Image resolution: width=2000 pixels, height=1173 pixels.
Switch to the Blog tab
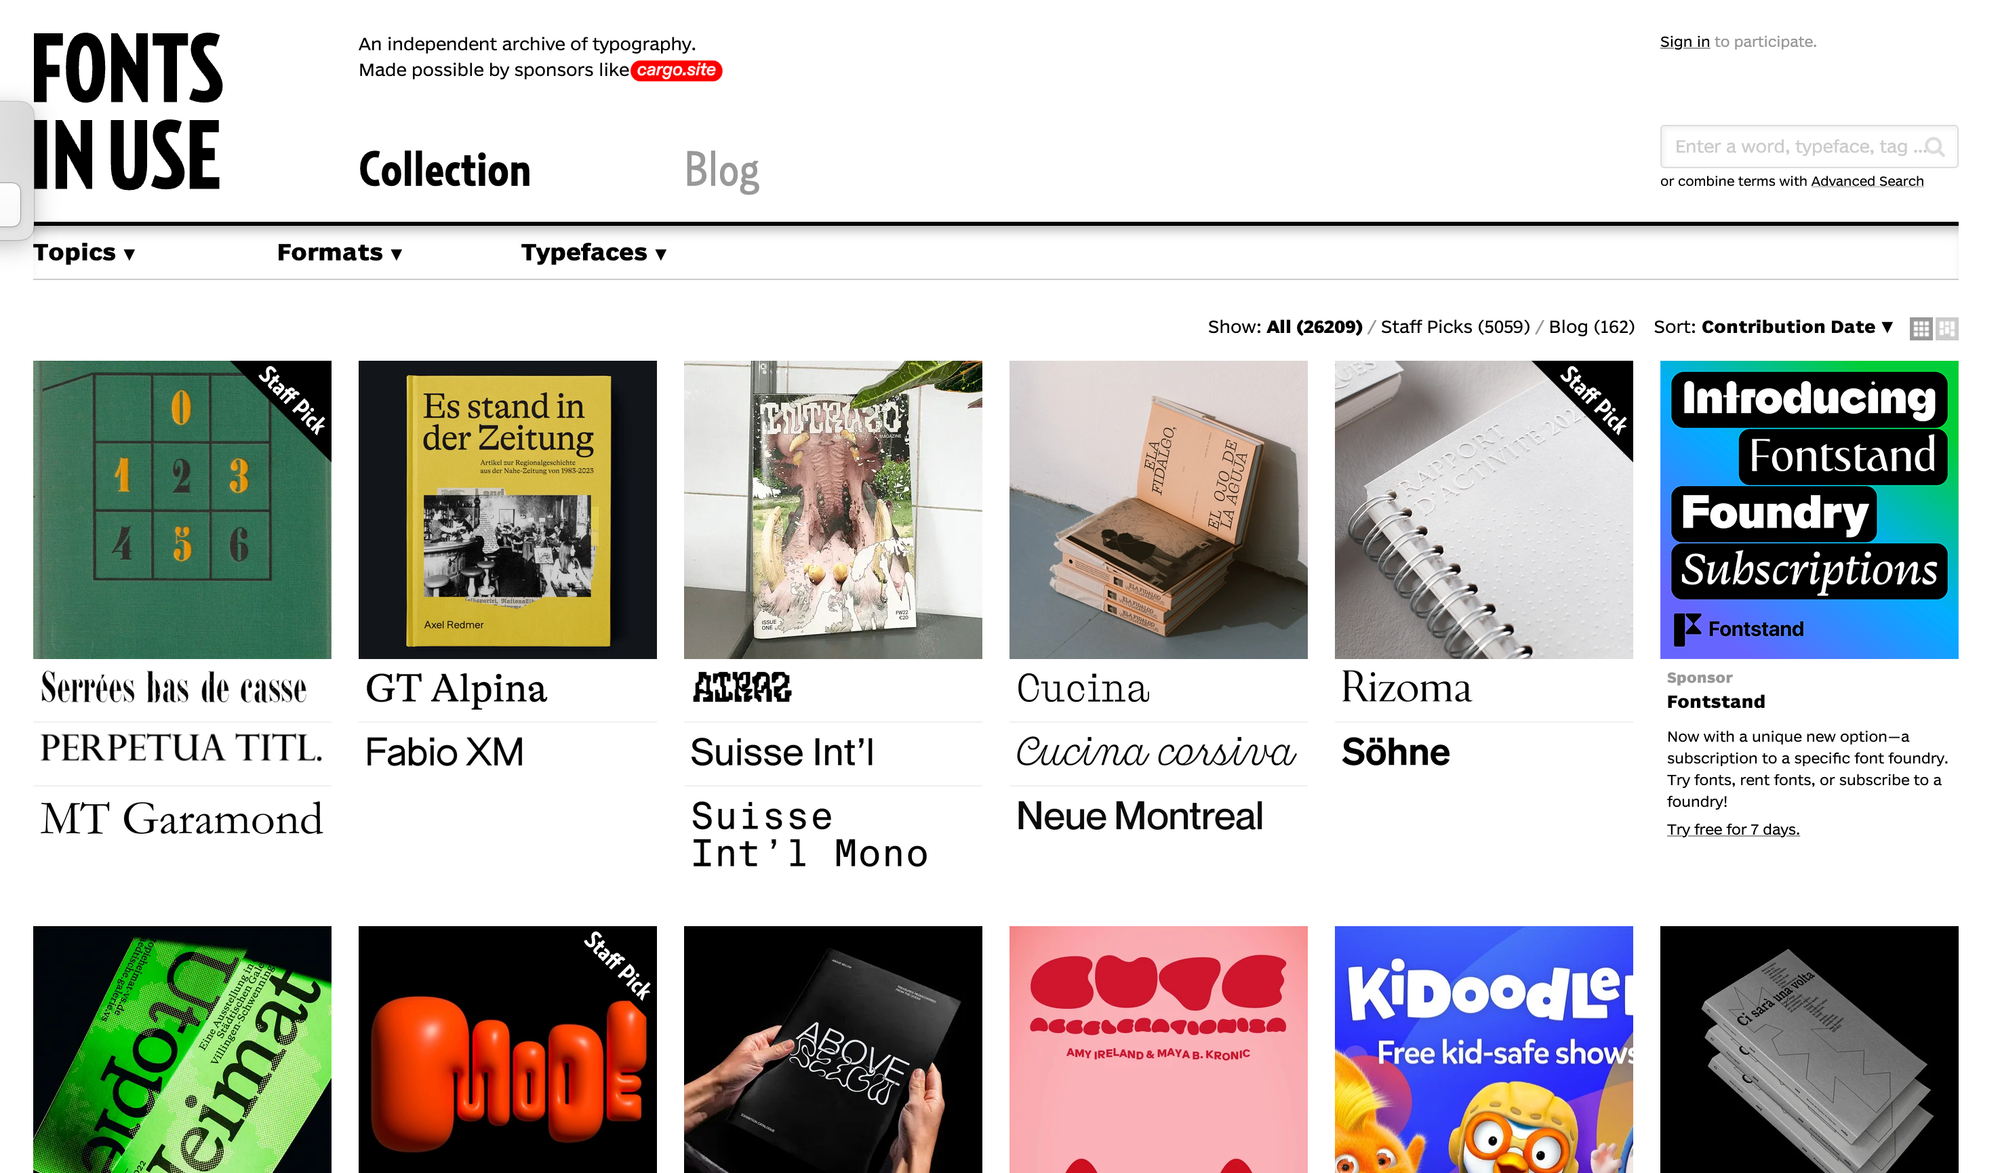[722, 170]
